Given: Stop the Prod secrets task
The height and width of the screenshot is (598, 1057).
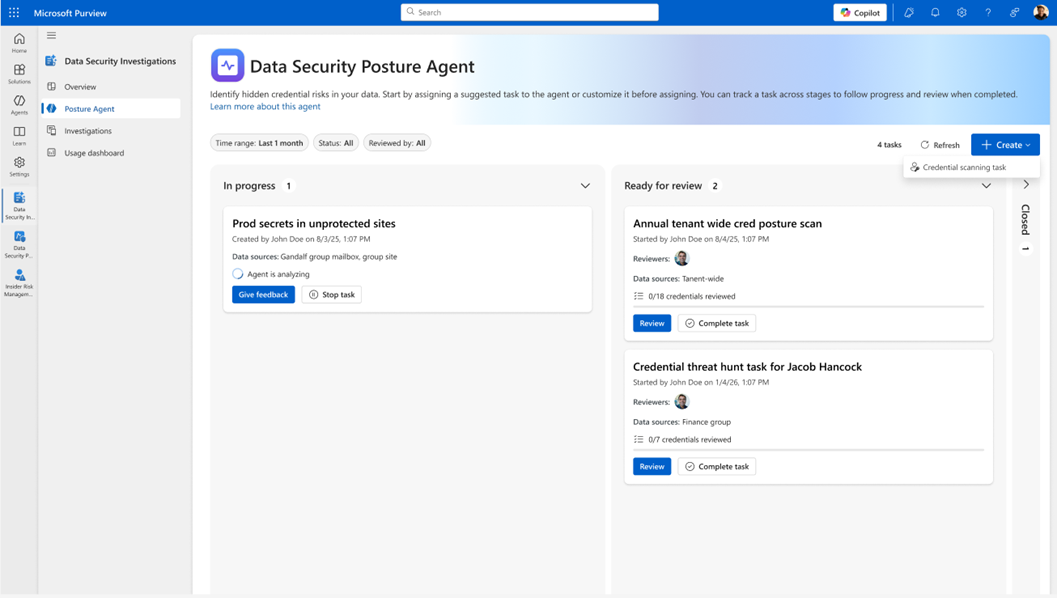Looking at the screenshot, I should [x=332, y=295].
